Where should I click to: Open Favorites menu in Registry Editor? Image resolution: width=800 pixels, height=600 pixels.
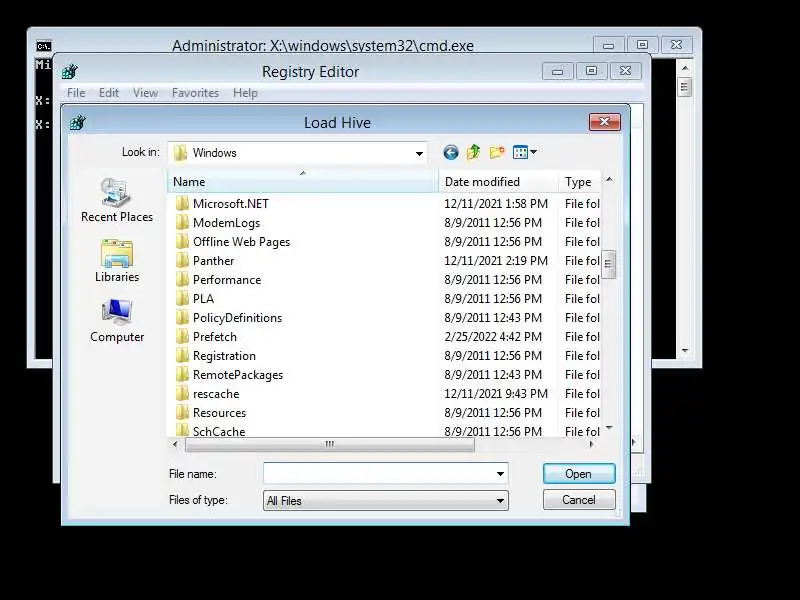[x=195, y=93]
